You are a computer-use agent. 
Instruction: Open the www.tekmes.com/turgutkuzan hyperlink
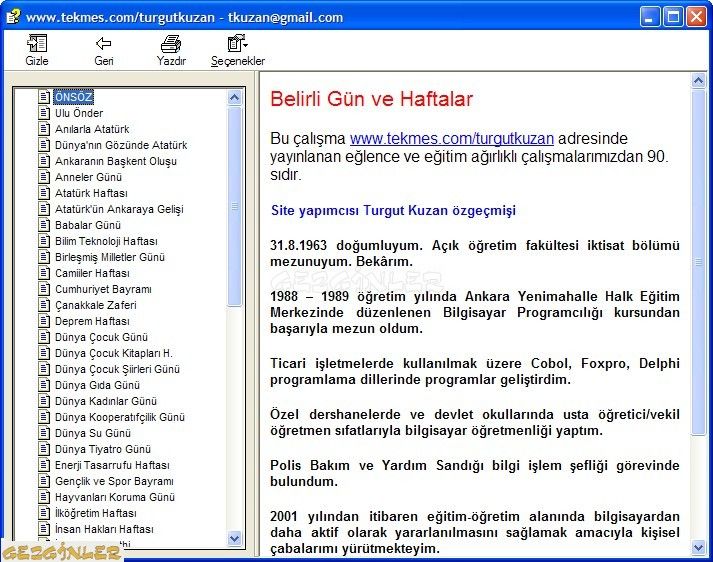coord(452,138)
